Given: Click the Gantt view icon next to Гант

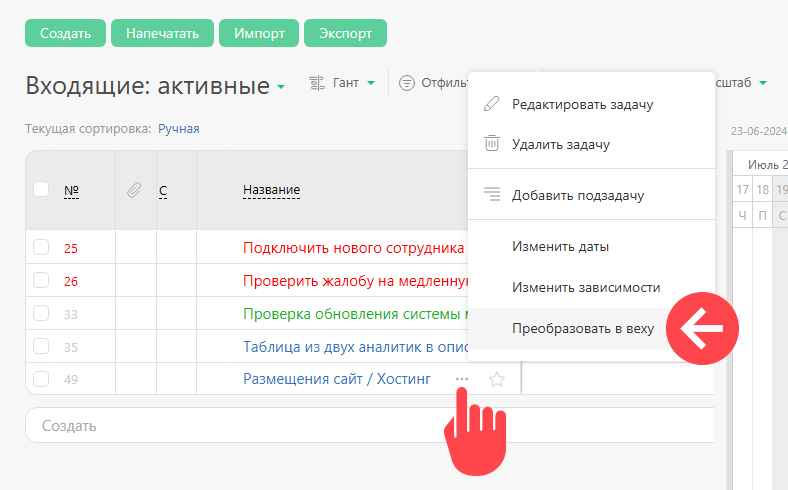Looking at the screenshot, I should 317,83.
